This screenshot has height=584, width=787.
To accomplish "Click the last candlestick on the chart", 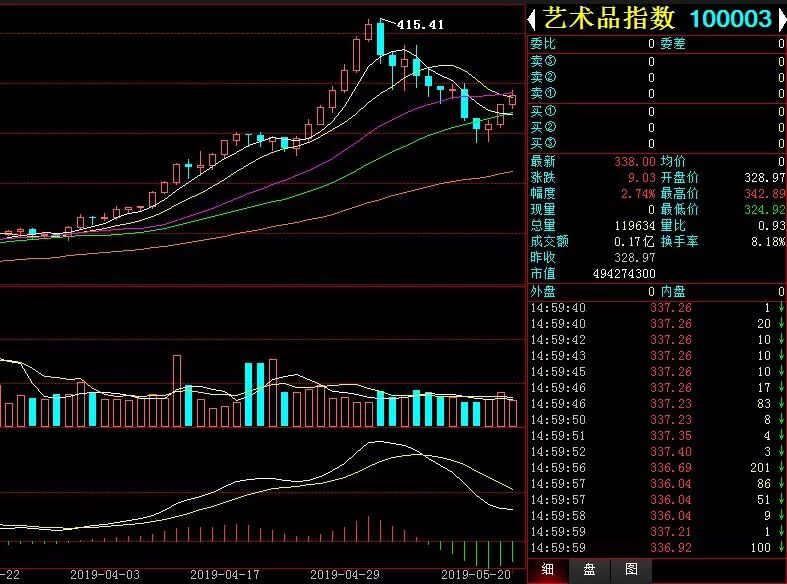I will point(512,99).
